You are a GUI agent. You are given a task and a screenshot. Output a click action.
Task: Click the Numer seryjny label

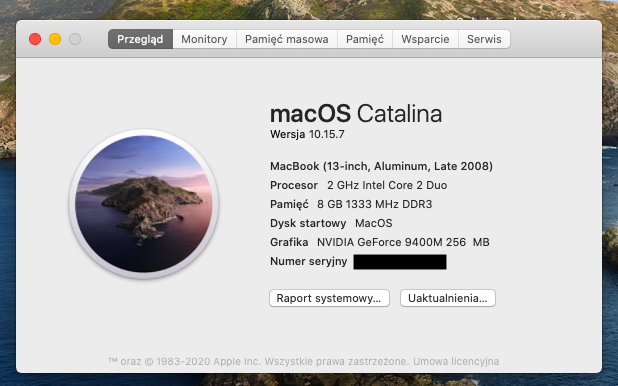tap(309, 261)
